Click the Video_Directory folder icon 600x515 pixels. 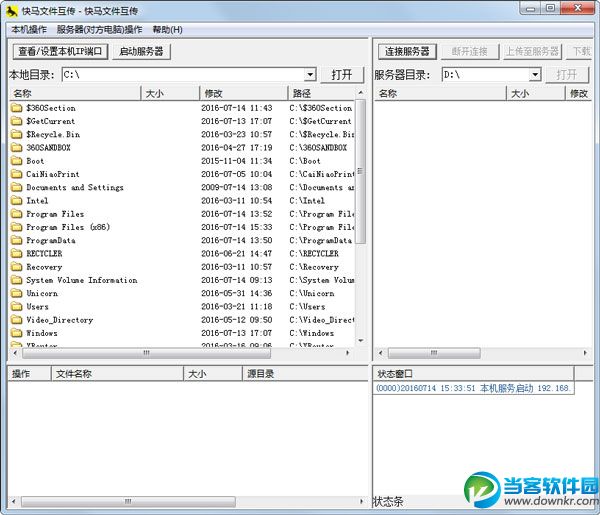point(16,320)
